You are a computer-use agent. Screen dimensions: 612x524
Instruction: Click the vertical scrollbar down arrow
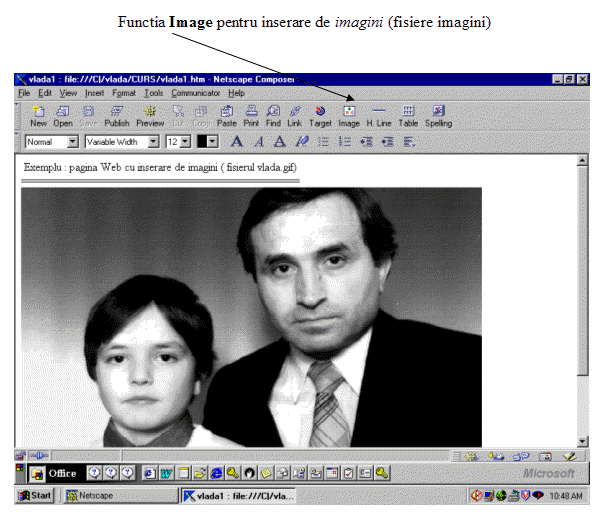click(583, 441)
